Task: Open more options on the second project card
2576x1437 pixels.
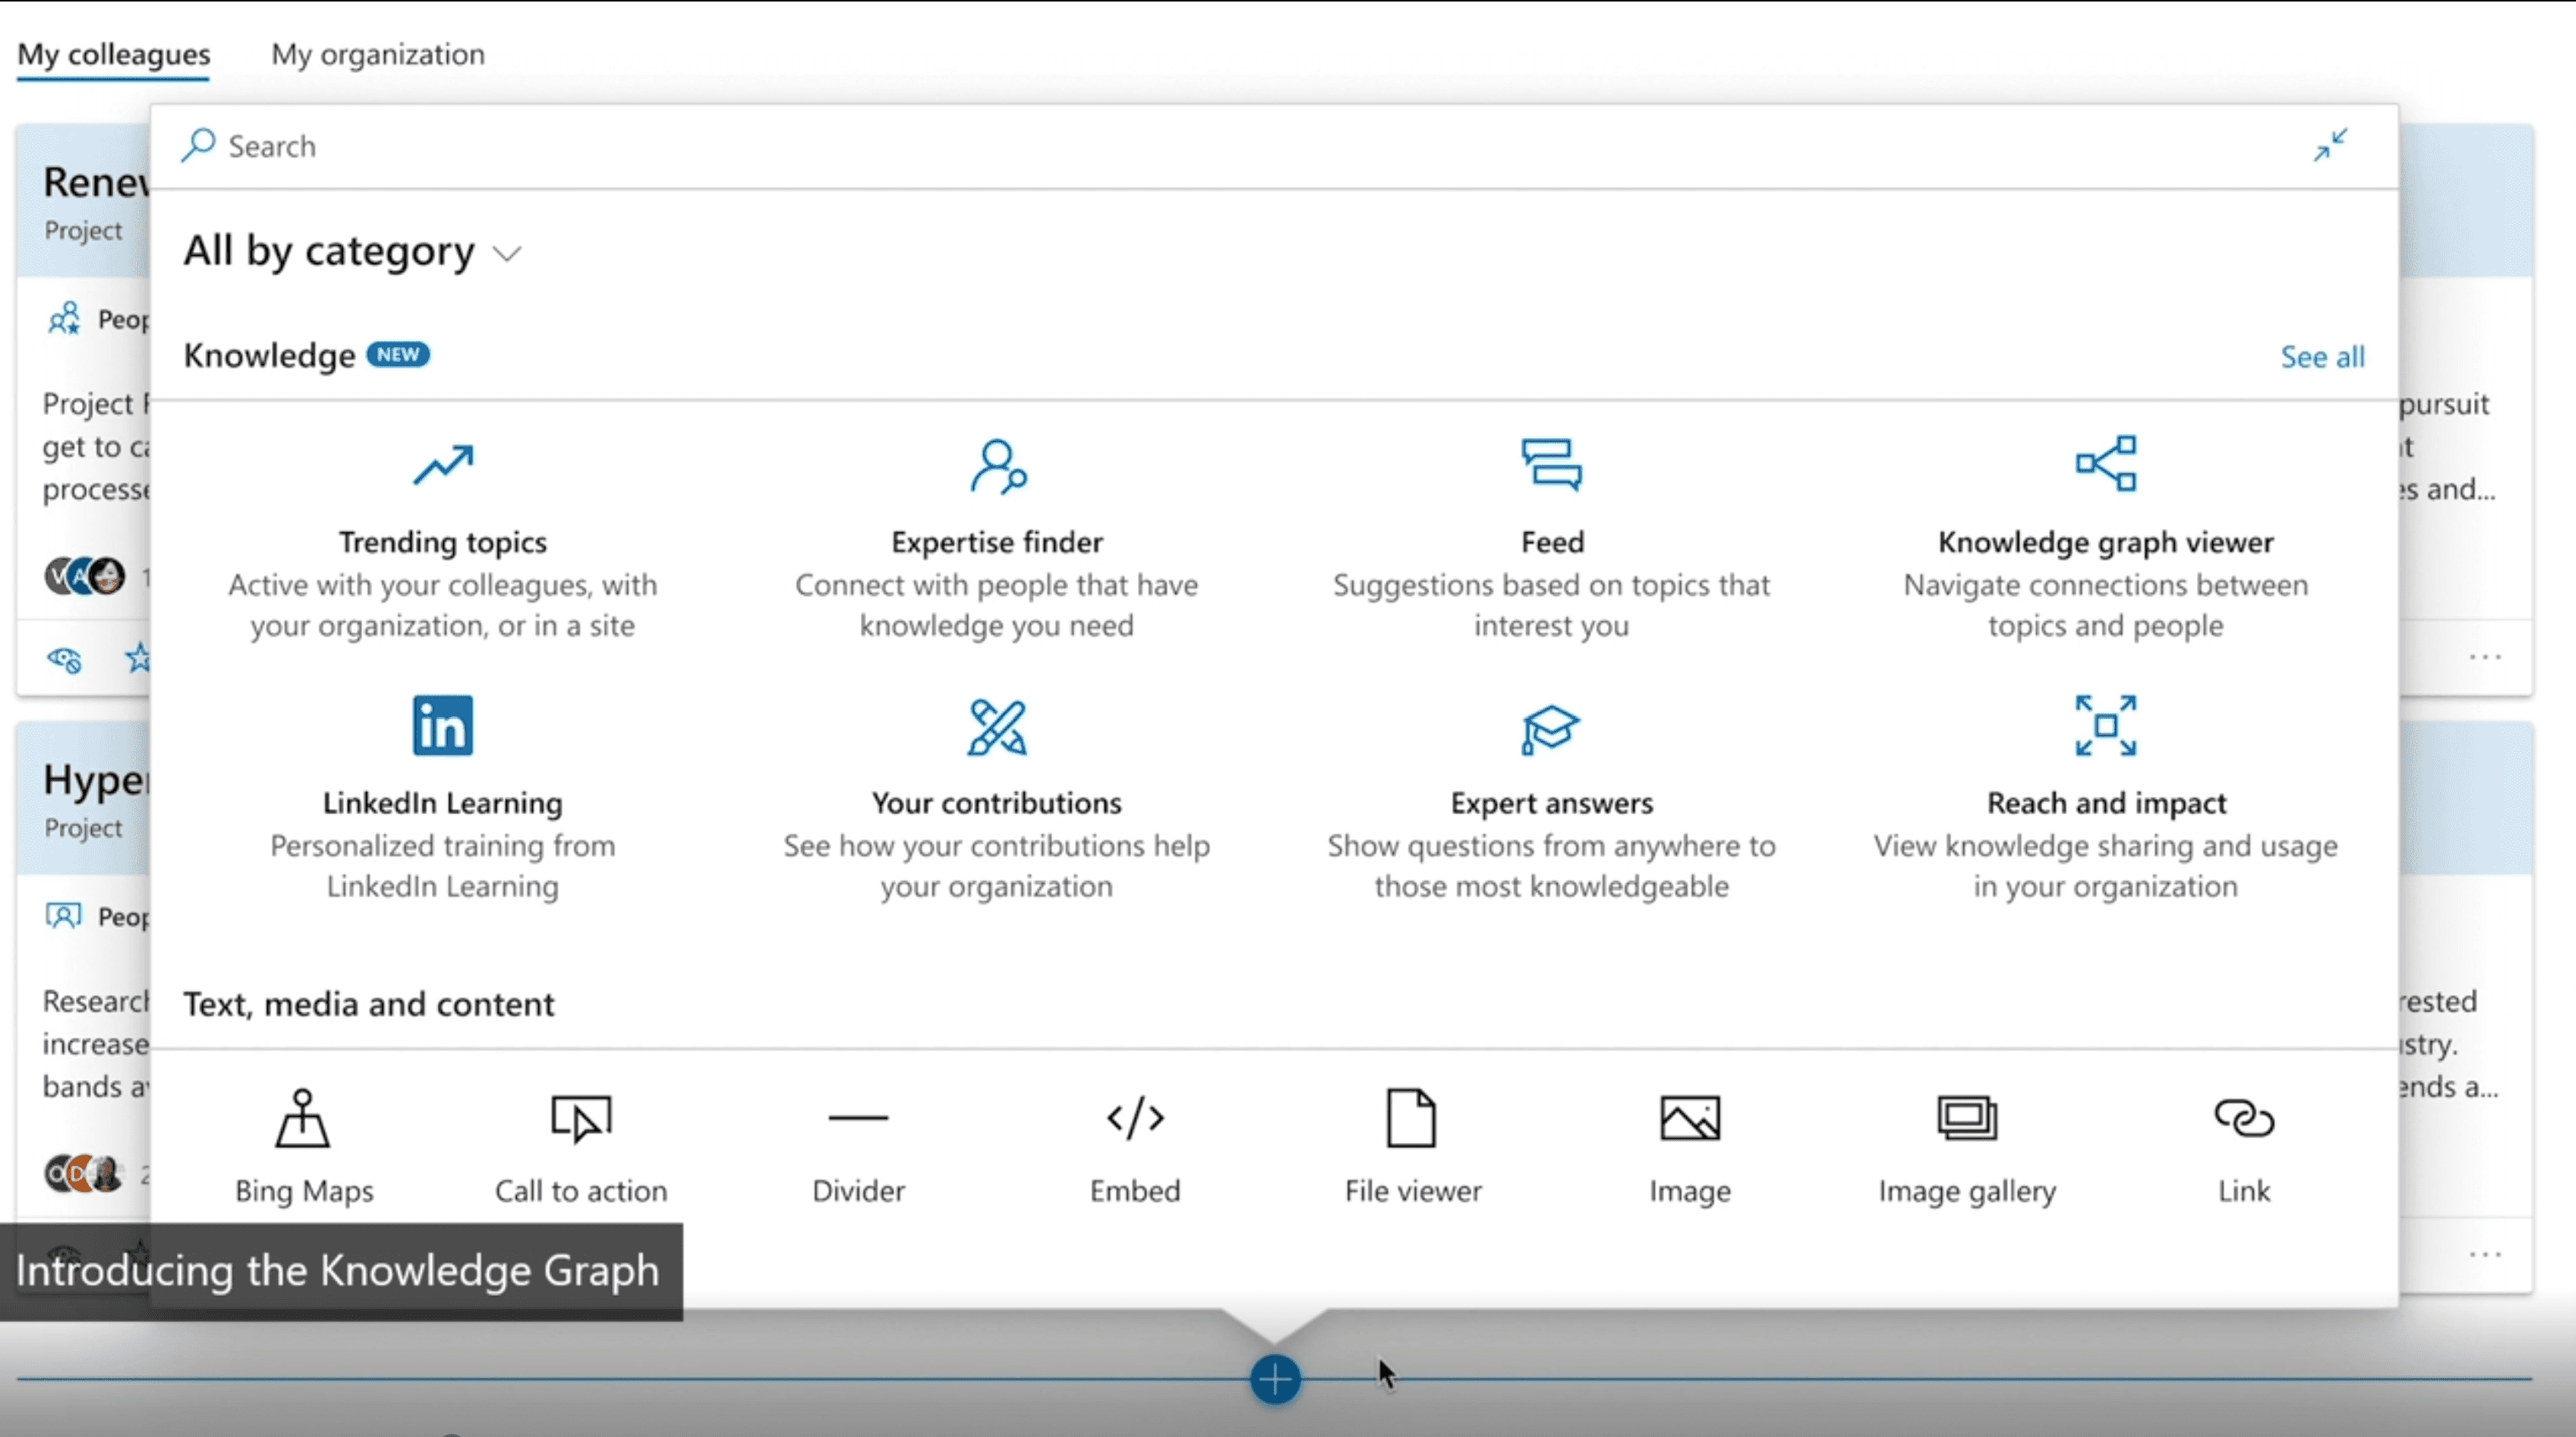Action: [x=2485, y=1254]
